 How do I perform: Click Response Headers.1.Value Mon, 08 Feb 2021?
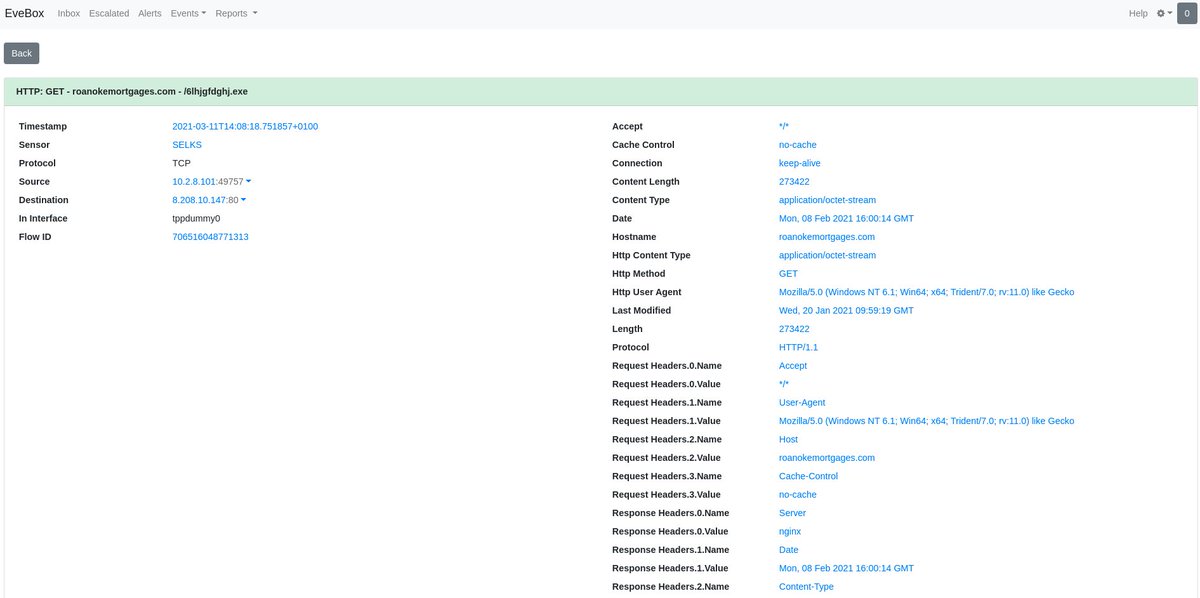(846, 568)
